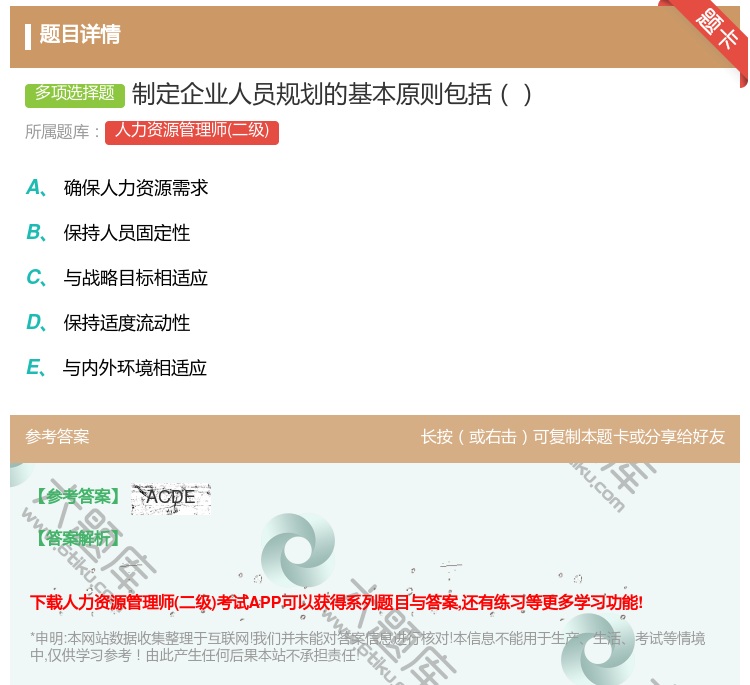Click the 所属题库 label
This screenshot has height=685, width=750.
pos(62,132)
